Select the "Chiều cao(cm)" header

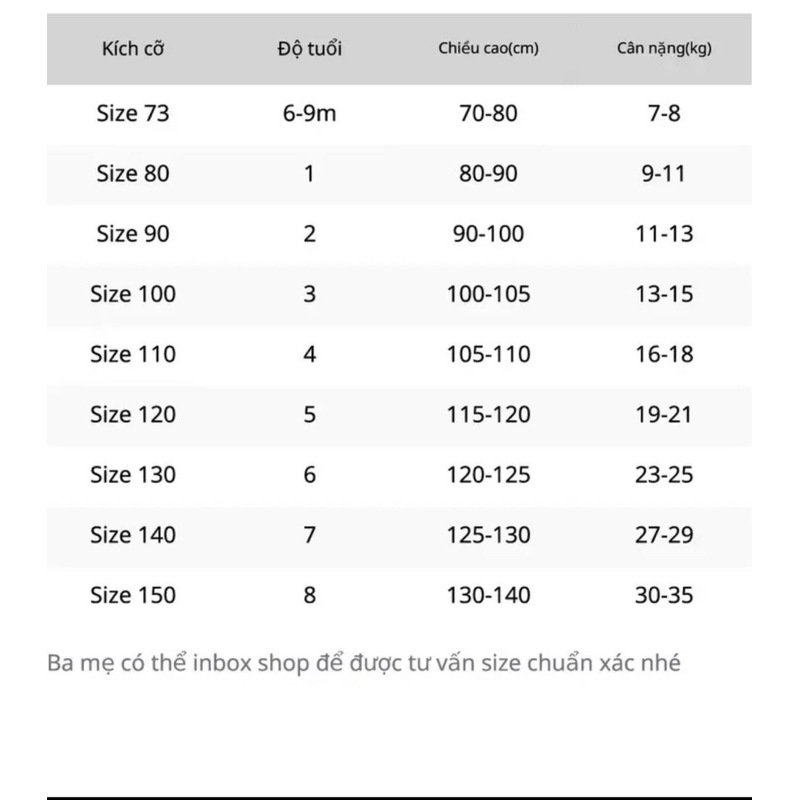tap(489, 48)
